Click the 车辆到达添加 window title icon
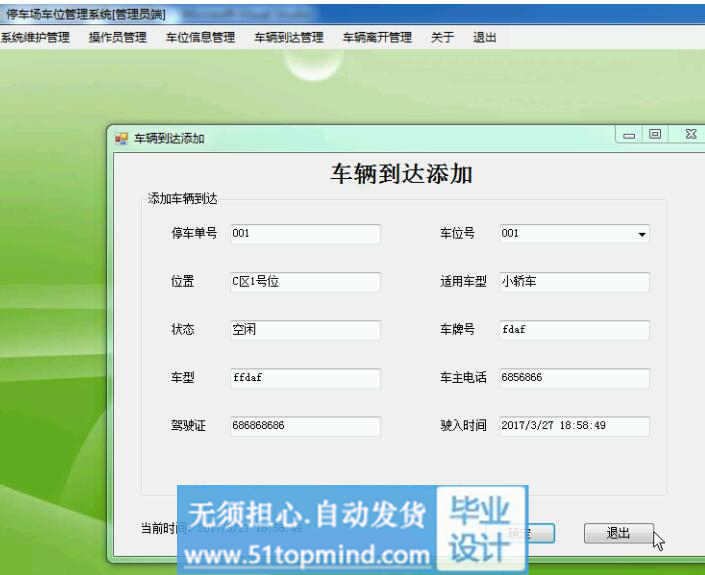The width and height of the screenshot is (705, 575). point(121,138)
